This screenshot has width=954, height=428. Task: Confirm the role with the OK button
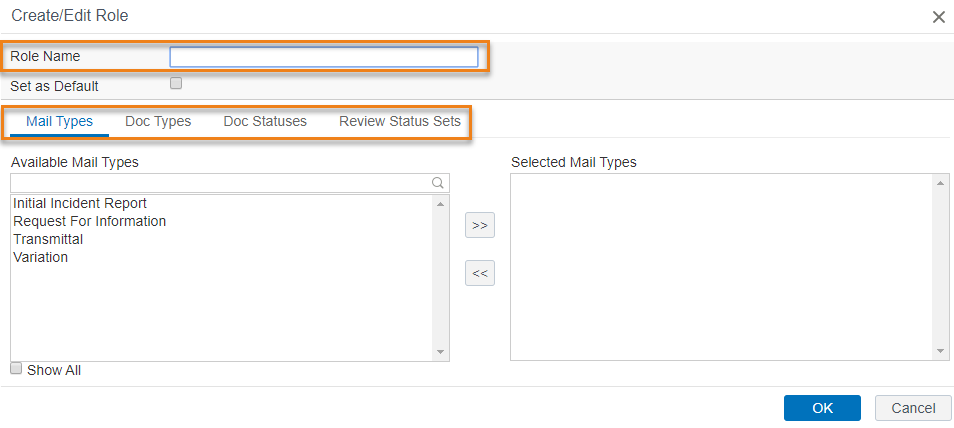pos(822,408)
